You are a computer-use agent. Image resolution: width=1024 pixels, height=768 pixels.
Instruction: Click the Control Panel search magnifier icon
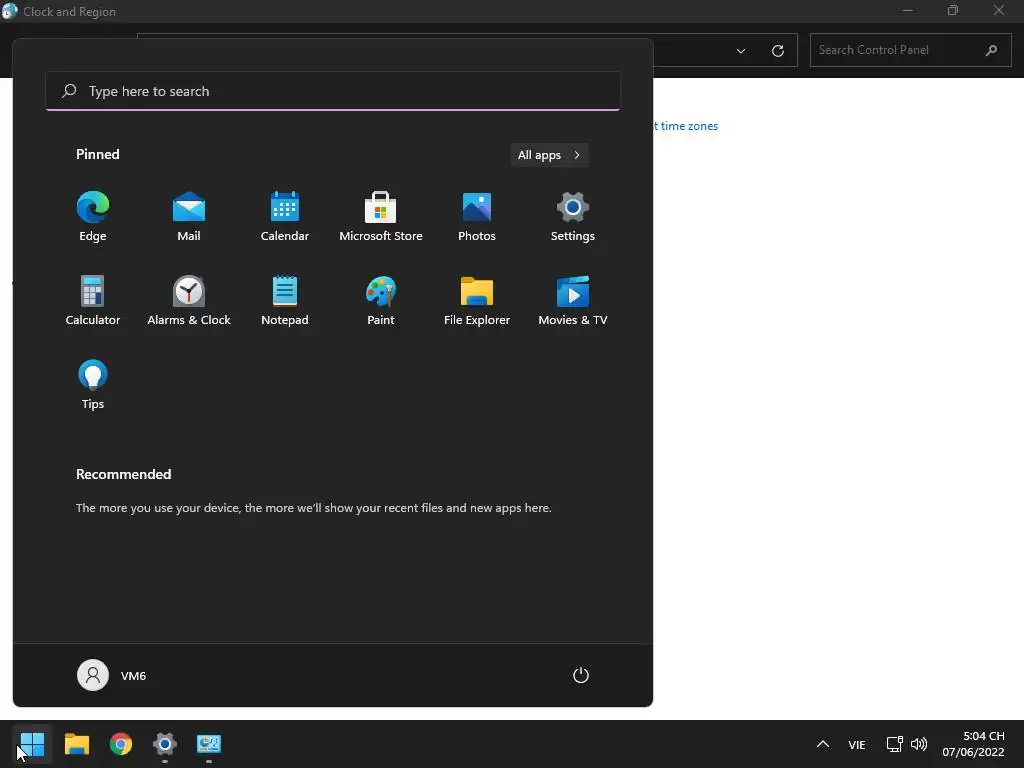pyautogui.click(x=991, y=50)
